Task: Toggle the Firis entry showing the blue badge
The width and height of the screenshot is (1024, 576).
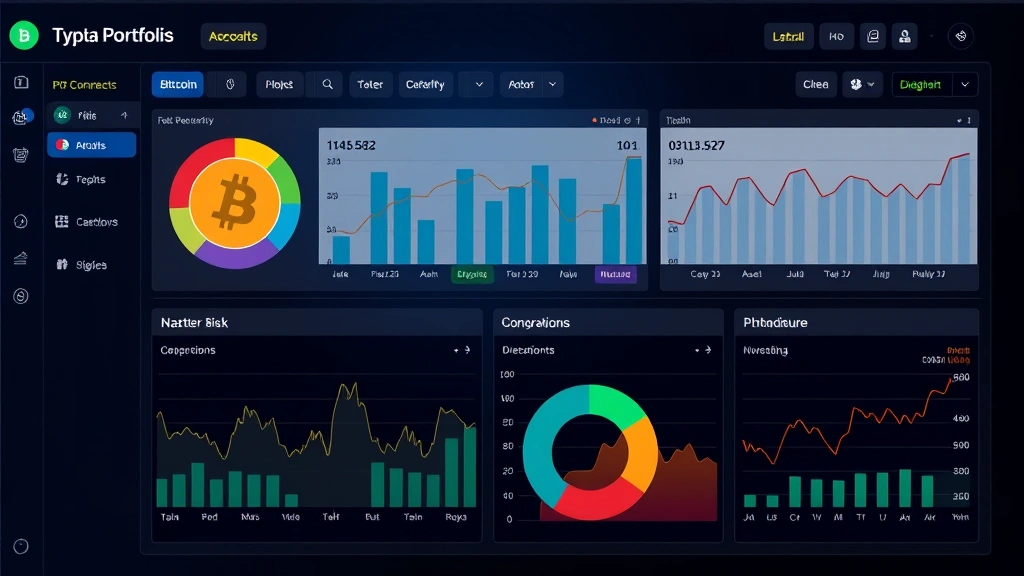Action: (91, 114)
